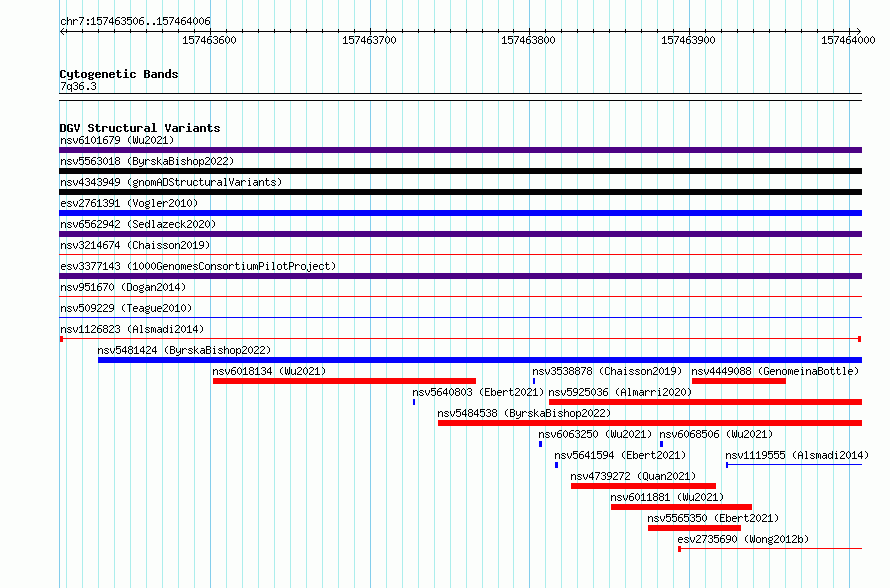Click the small blue marker under nsv5640803
Image resolution: width=890 pixels, height=588 pixels.
(x=414, y=402)
